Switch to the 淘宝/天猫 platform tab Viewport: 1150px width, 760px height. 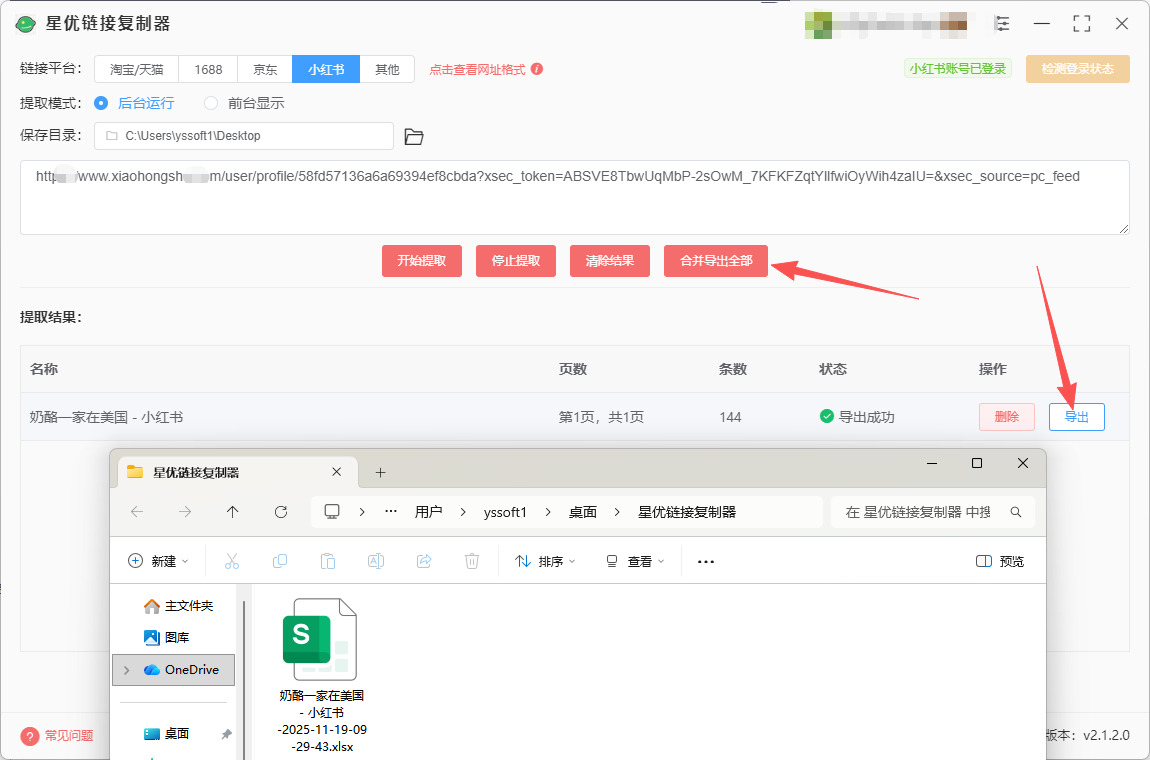[136, 69]
